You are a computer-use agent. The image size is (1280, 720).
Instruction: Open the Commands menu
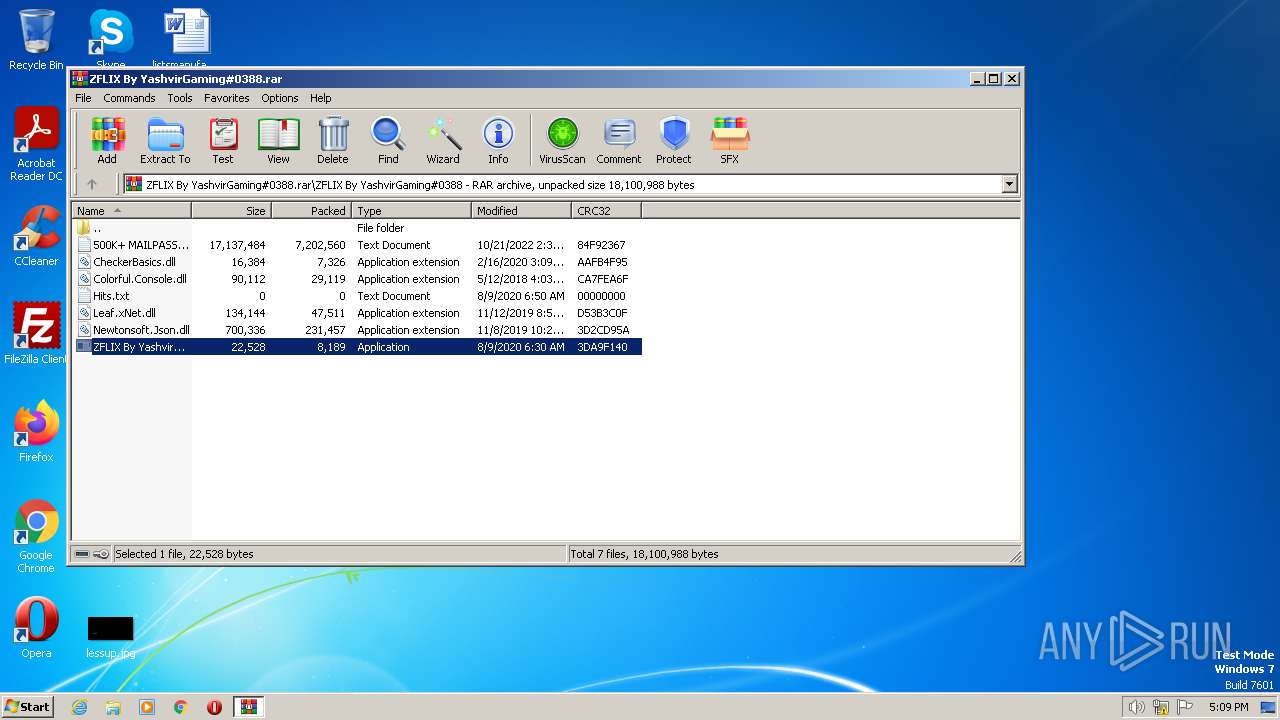129,98
